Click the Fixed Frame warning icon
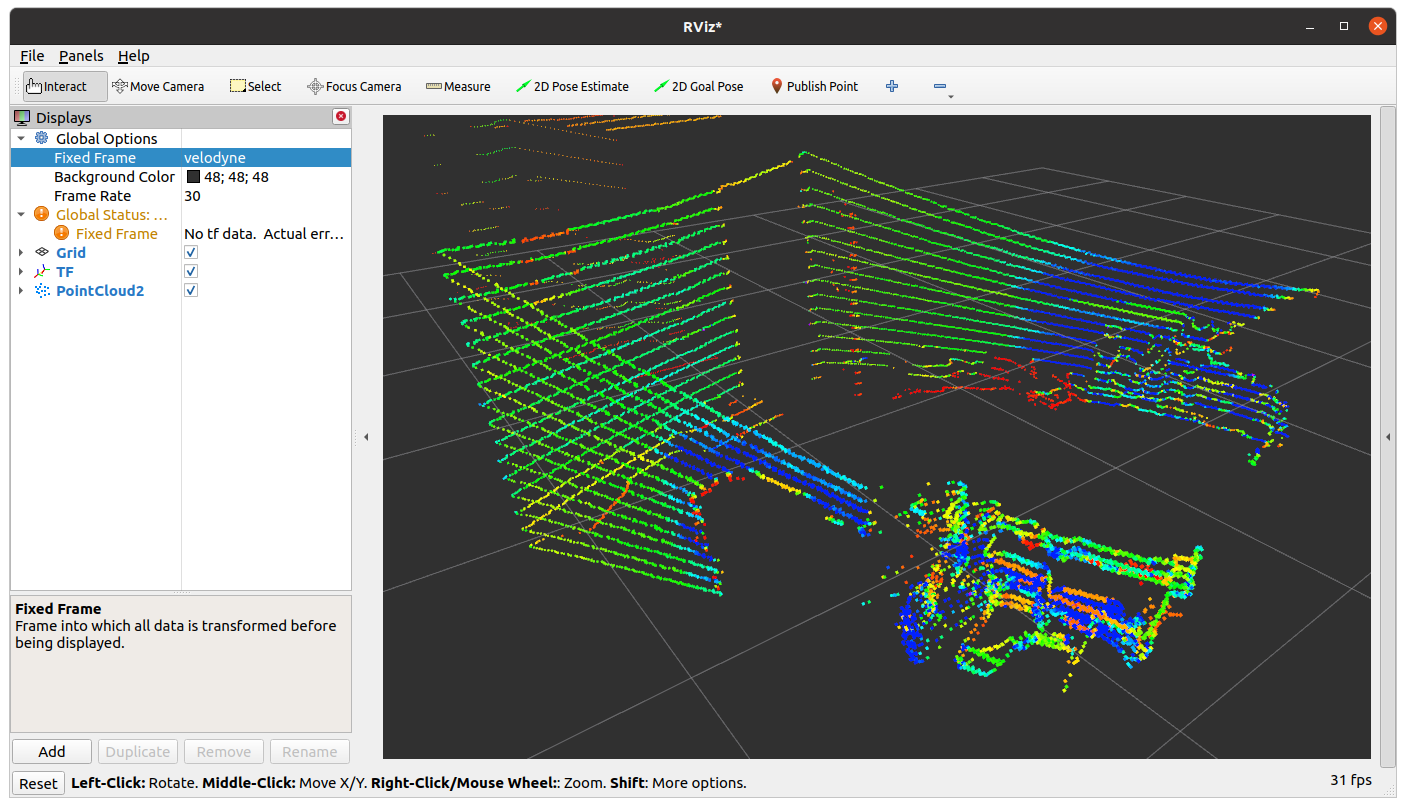Image resolution: width=1406 pixels, height=807 pixels. click(61, 233)
